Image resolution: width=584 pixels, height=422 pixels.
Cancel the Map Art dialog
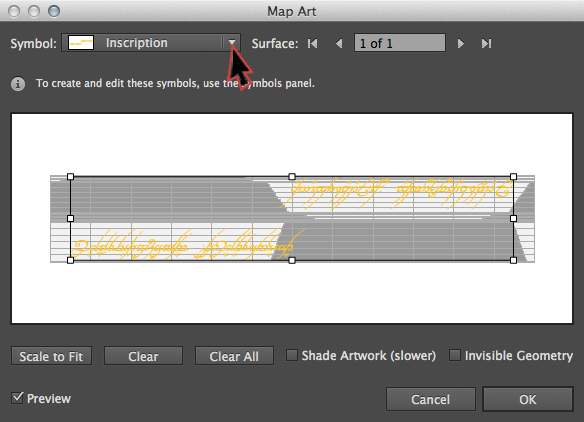click(431, 399)
